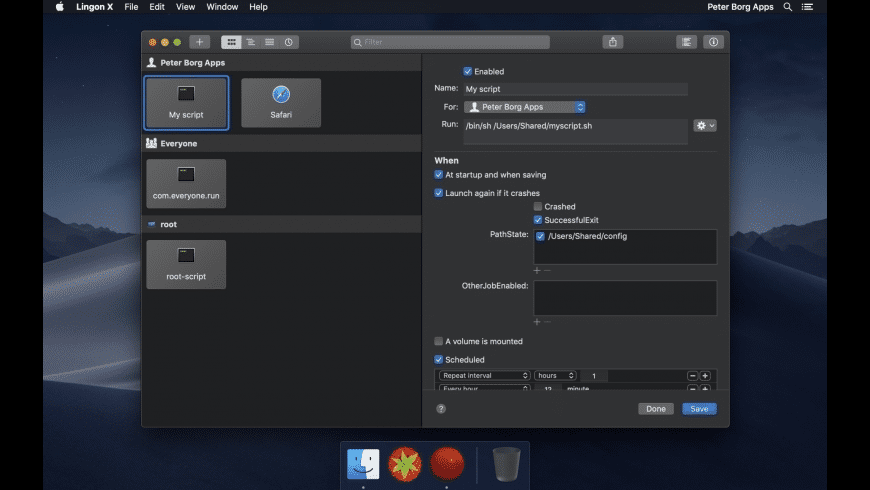Screen dimensions: 870x490
Task: Toggle the Enabled checkbox
Action: pos(468,72)
